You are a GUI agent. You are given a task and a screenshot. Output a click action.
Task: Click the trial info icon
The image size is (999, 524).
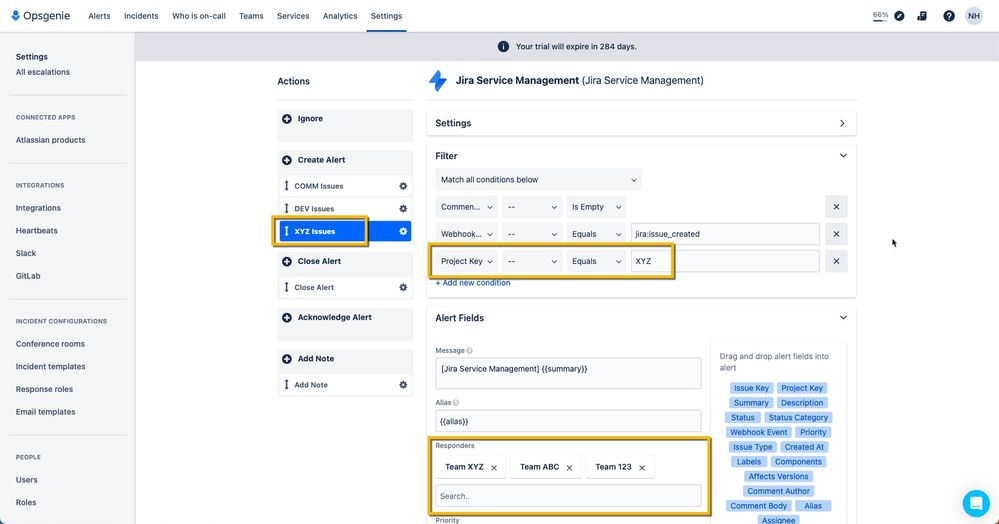tap(503, 47)
